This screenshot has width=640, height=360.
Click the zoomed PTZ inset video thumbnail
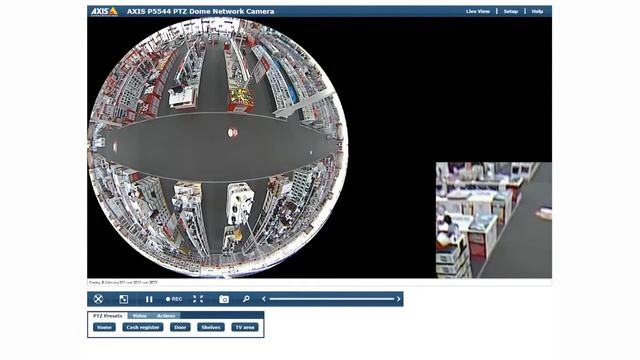[494, 220]
